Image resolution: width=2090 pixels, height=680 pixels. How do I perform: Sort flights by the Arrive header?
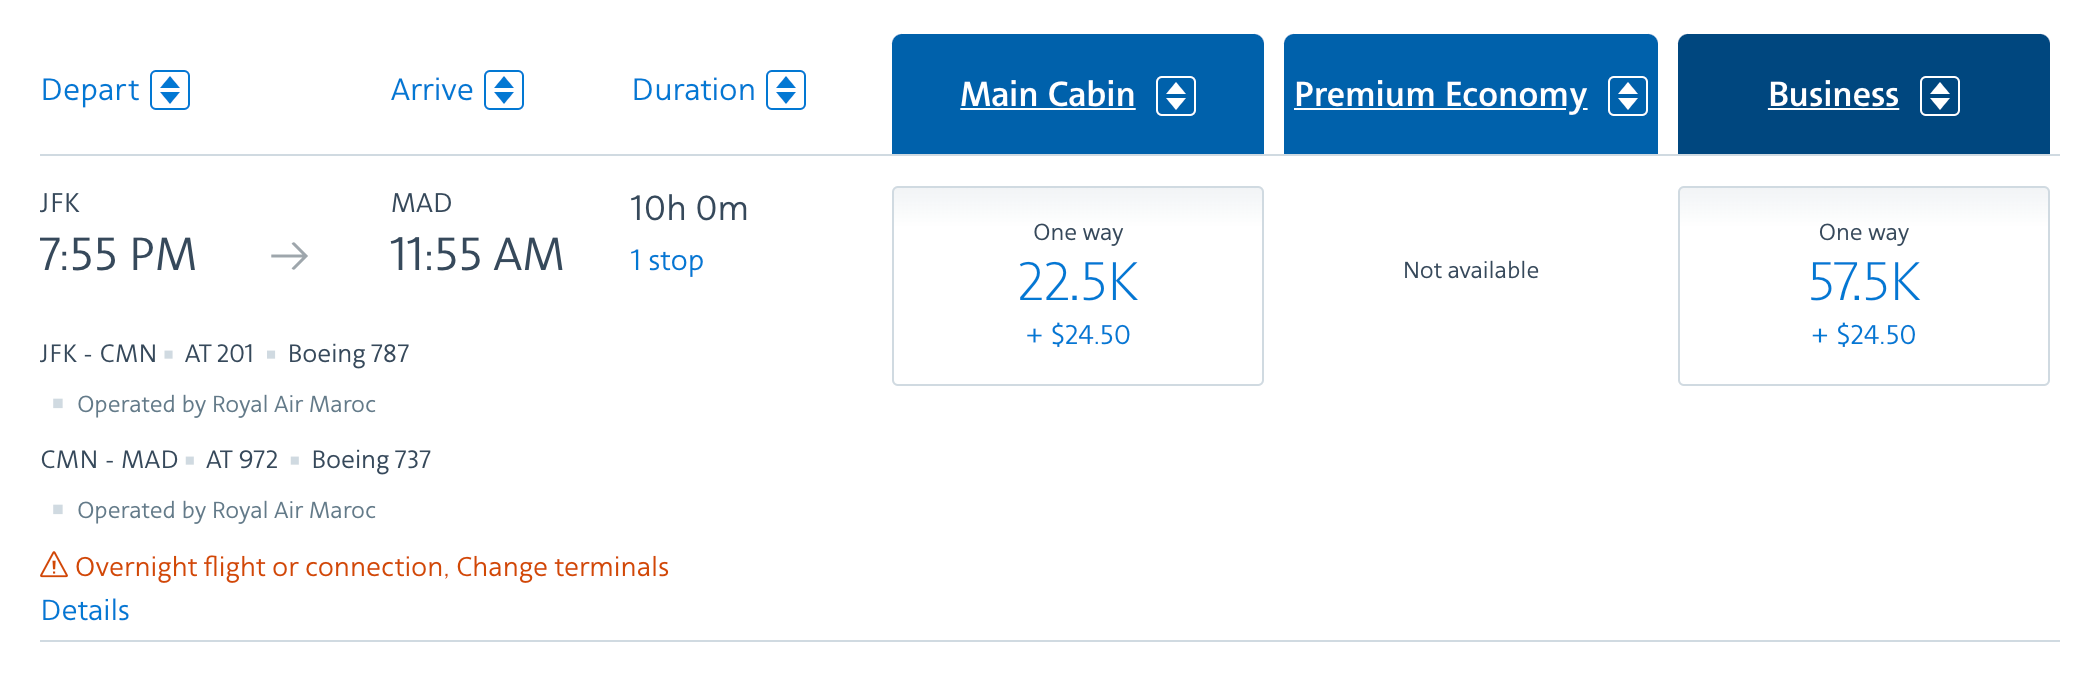tap(432, 90)
